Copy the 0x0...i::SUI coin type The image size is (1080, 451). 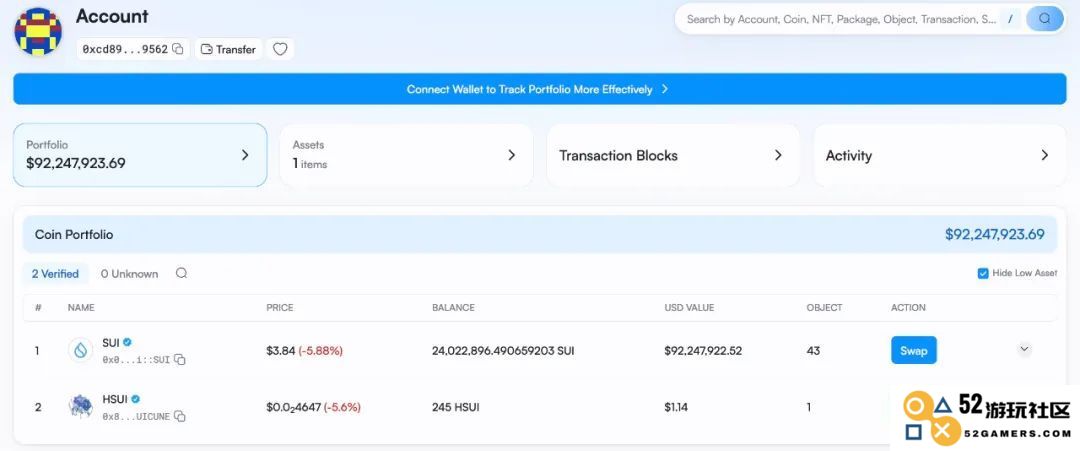click(180, 359)
